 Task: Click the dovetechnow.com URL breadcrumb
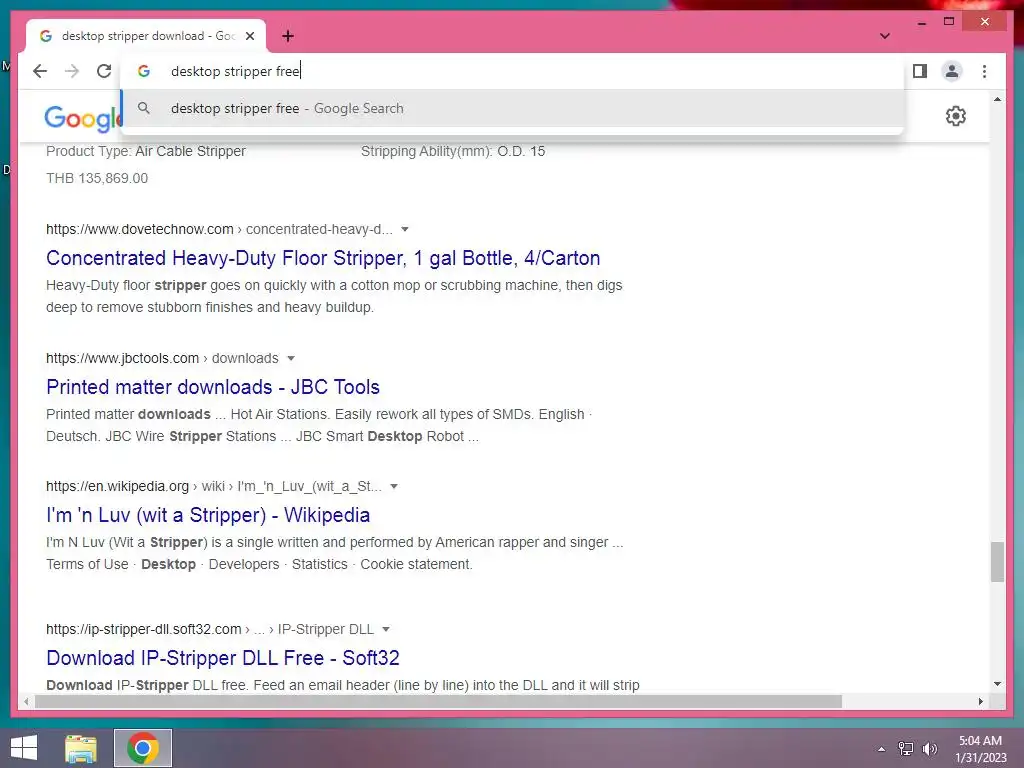[x=219, y=229]
